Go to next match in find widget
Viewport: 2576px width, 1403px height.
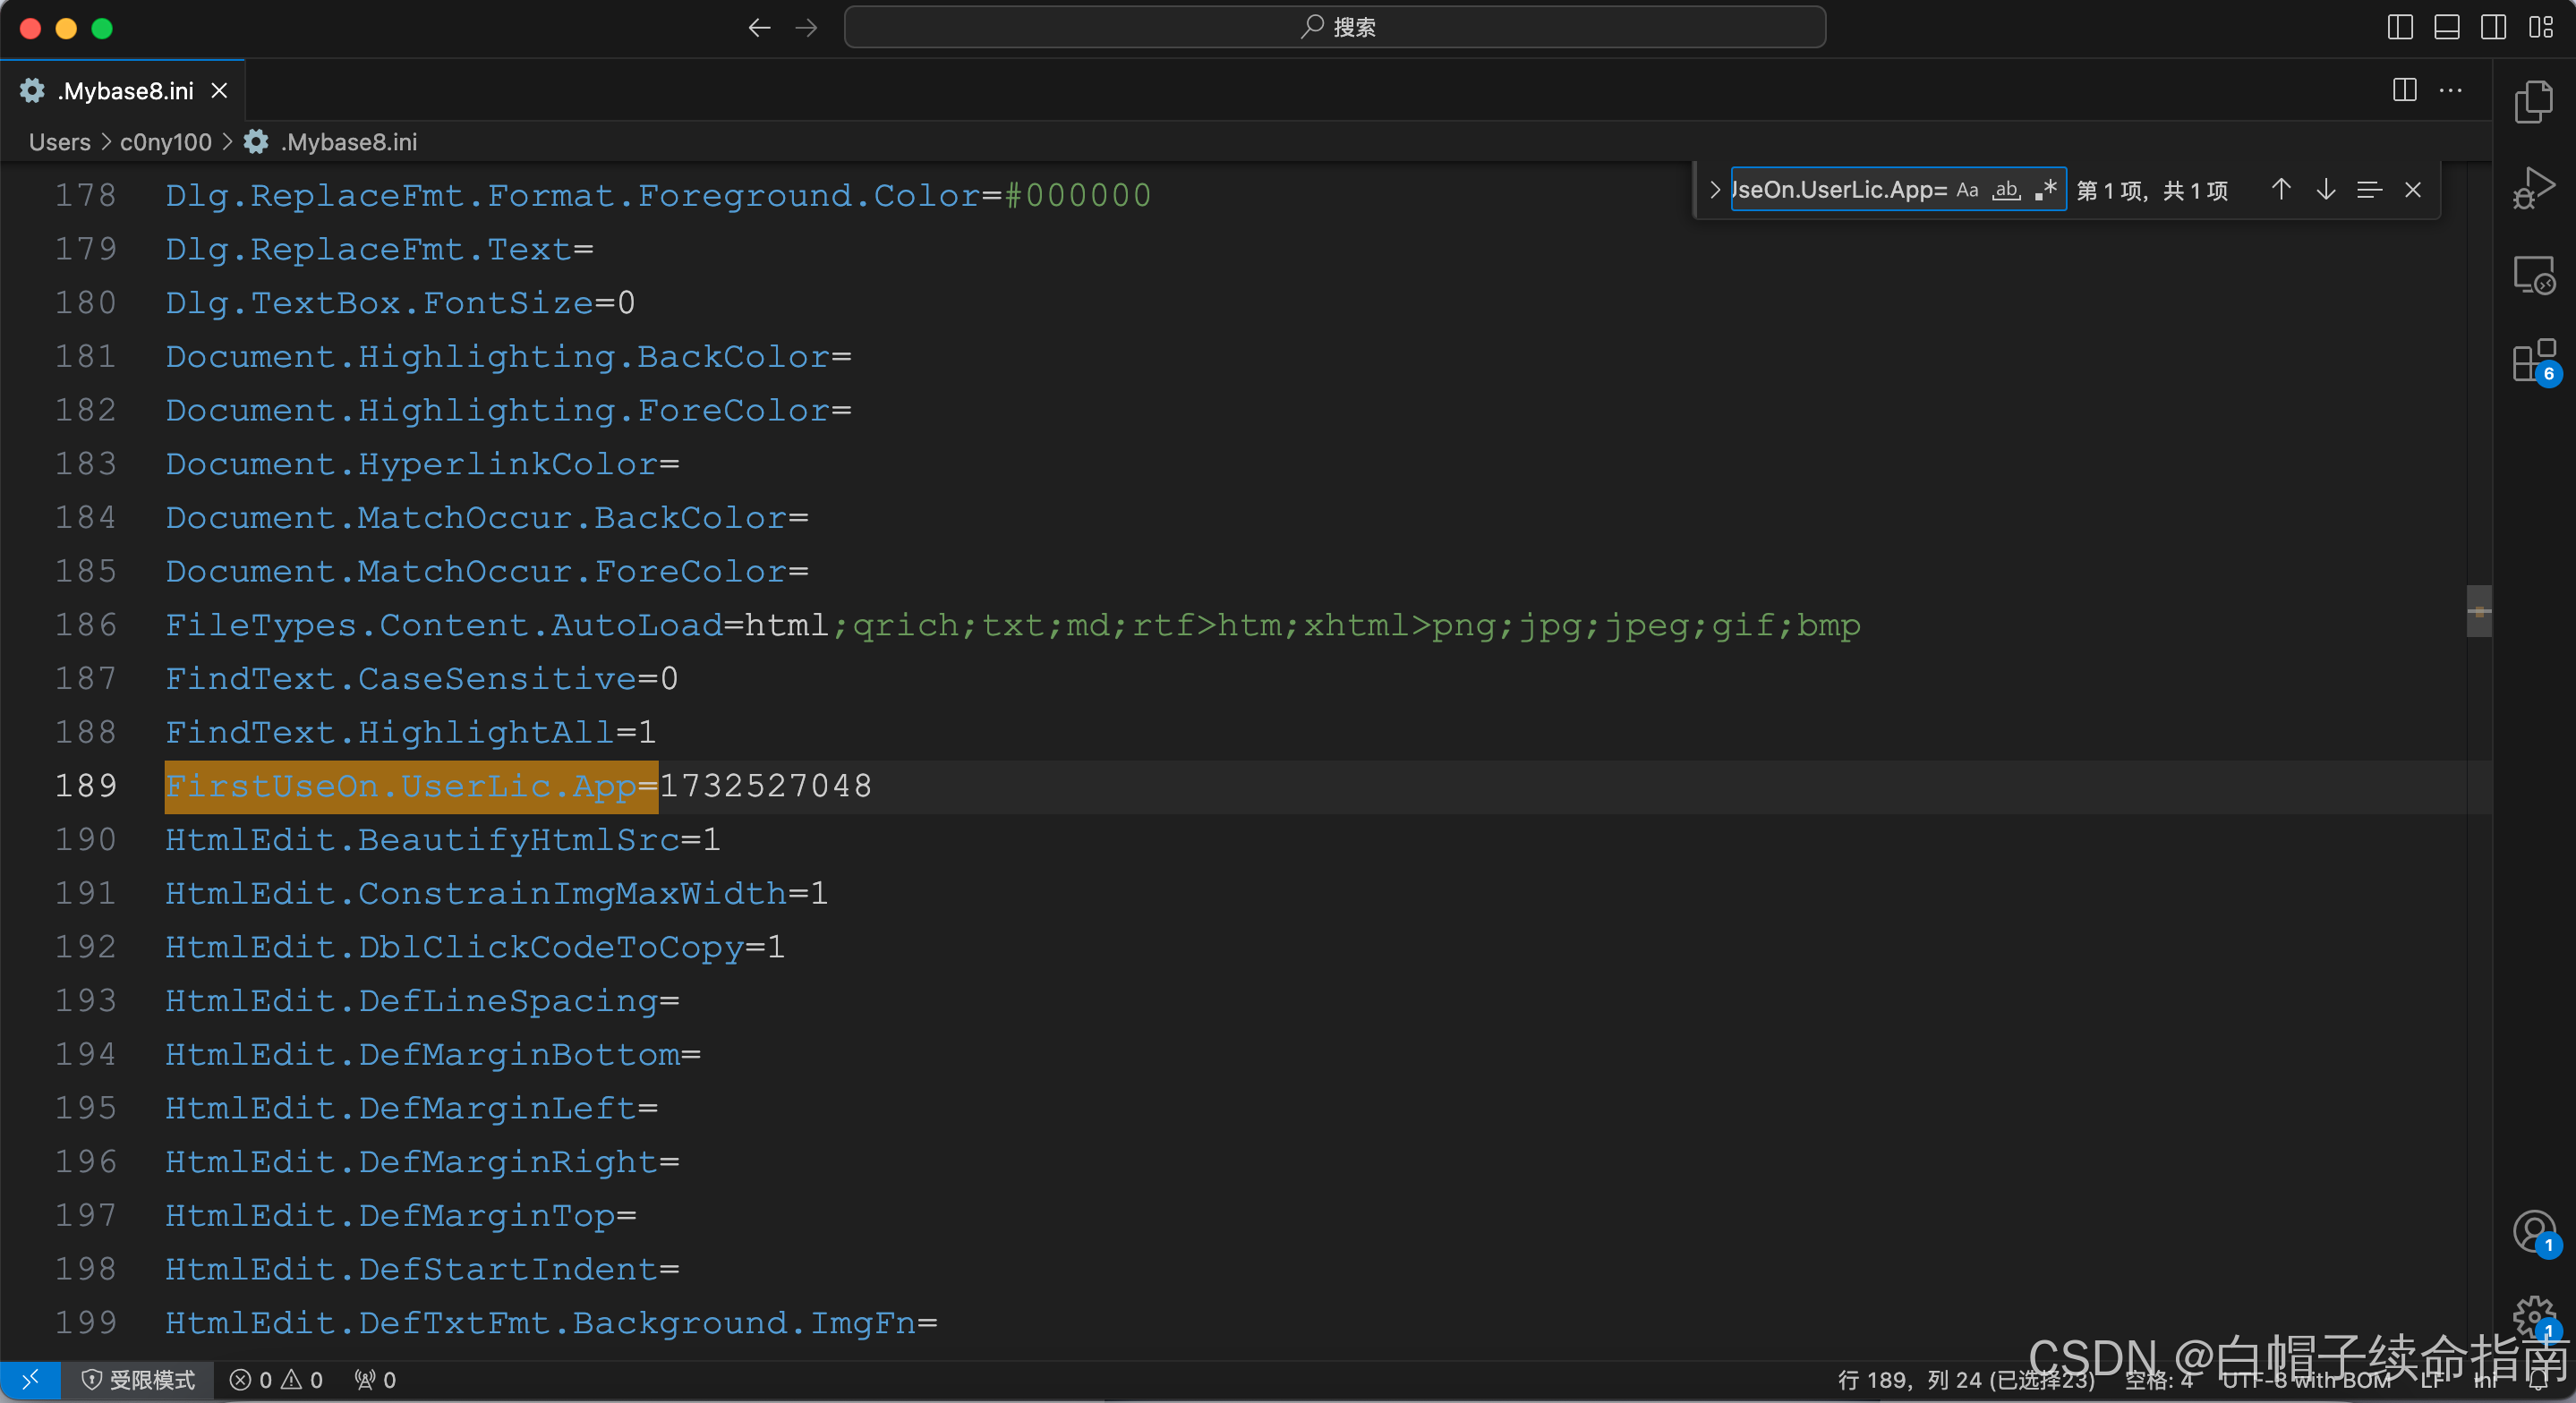pos(2326,190)
